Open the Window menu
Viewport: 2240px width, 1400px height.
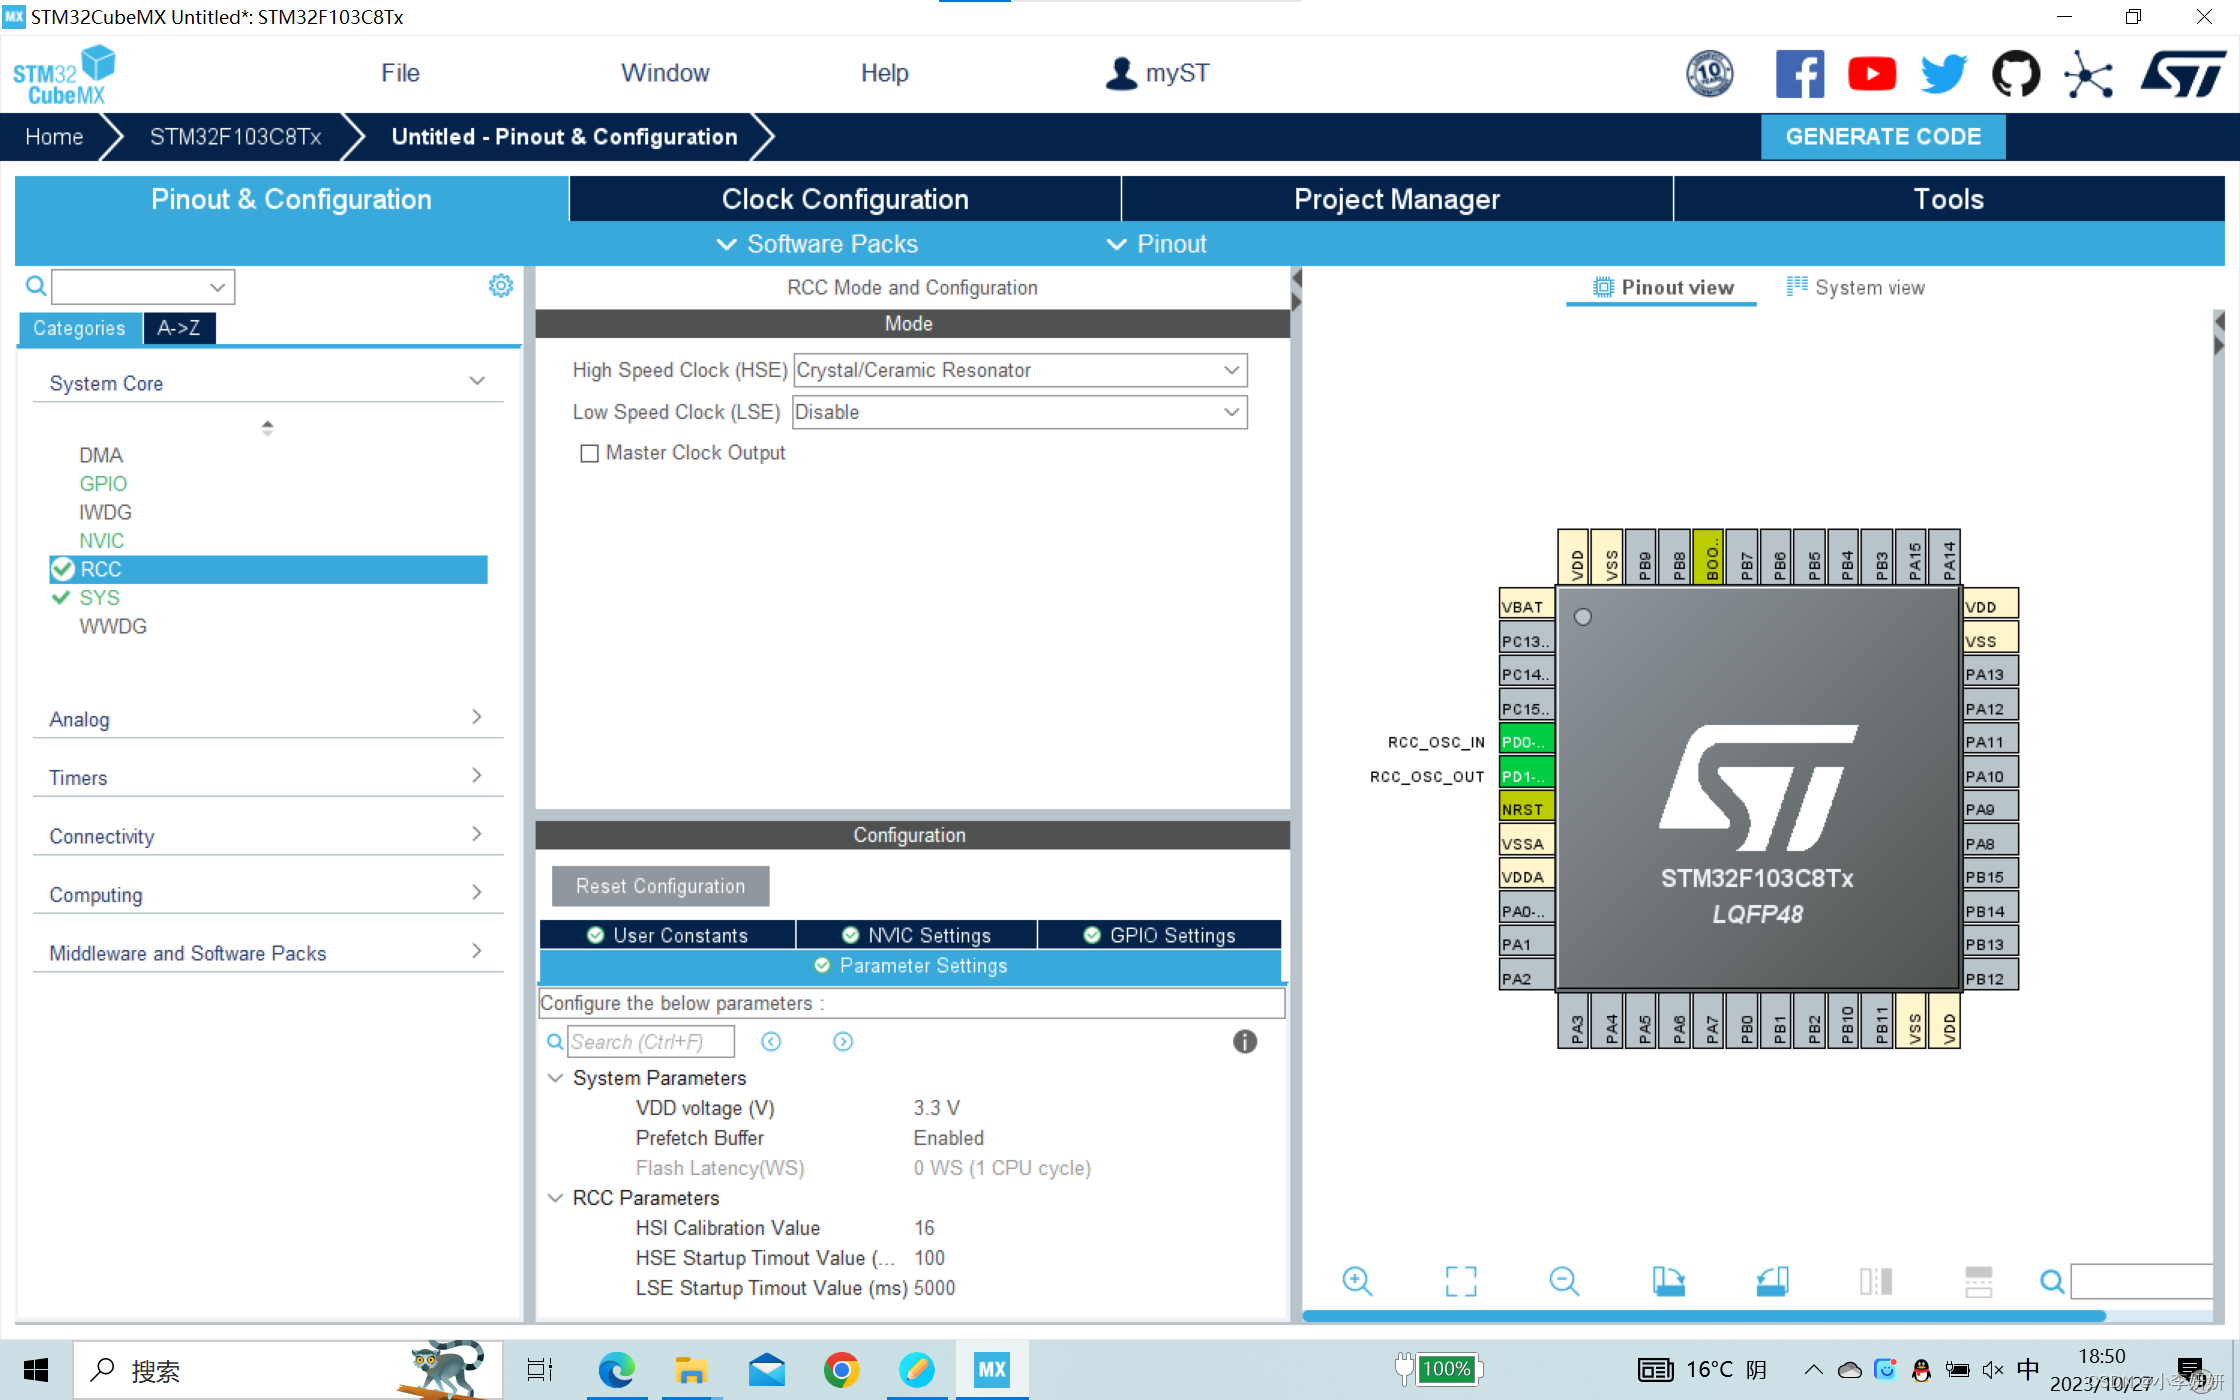(x=665, y=73)
